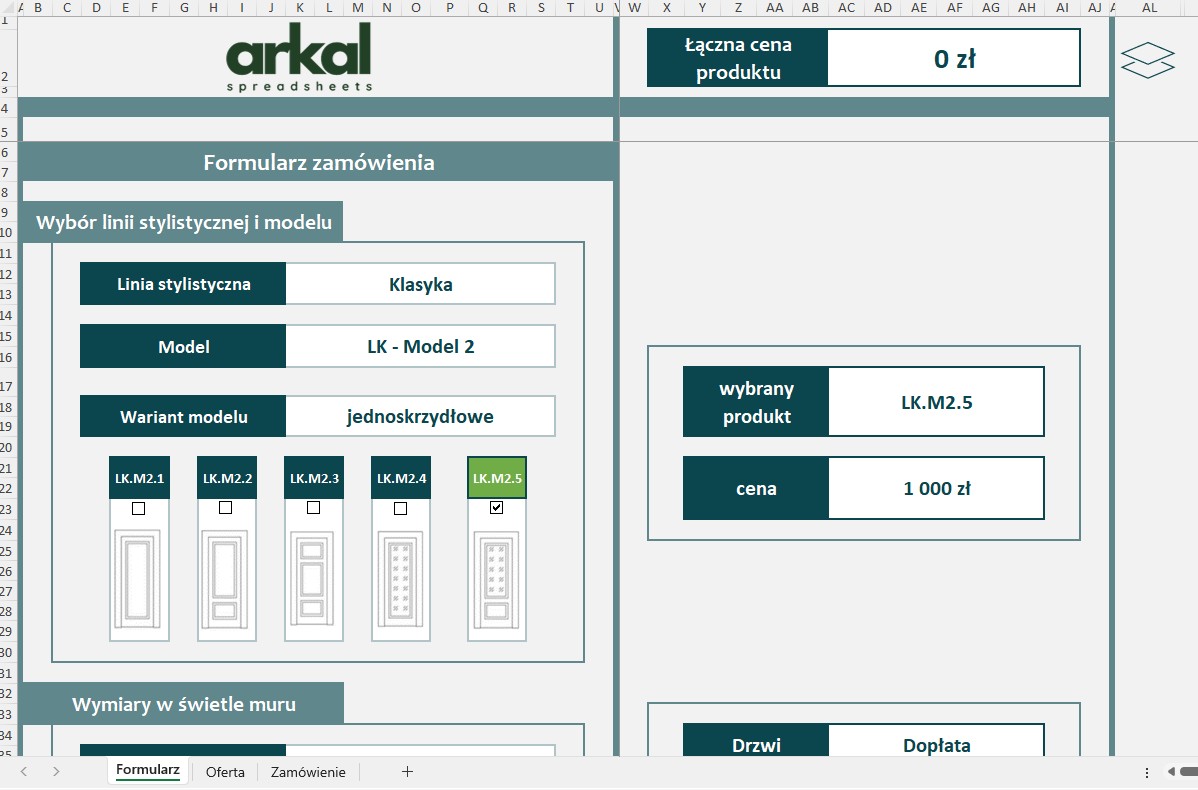Click the green LK.M2.5 label button
Image resolution: width=1198 pixels, height=790 pixels.
pos(497,478)
